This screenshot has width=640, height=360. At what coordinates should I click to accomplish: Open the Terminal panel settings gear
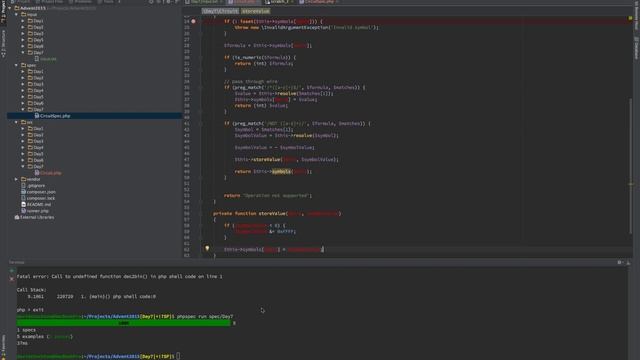click(x=619, y=262)
